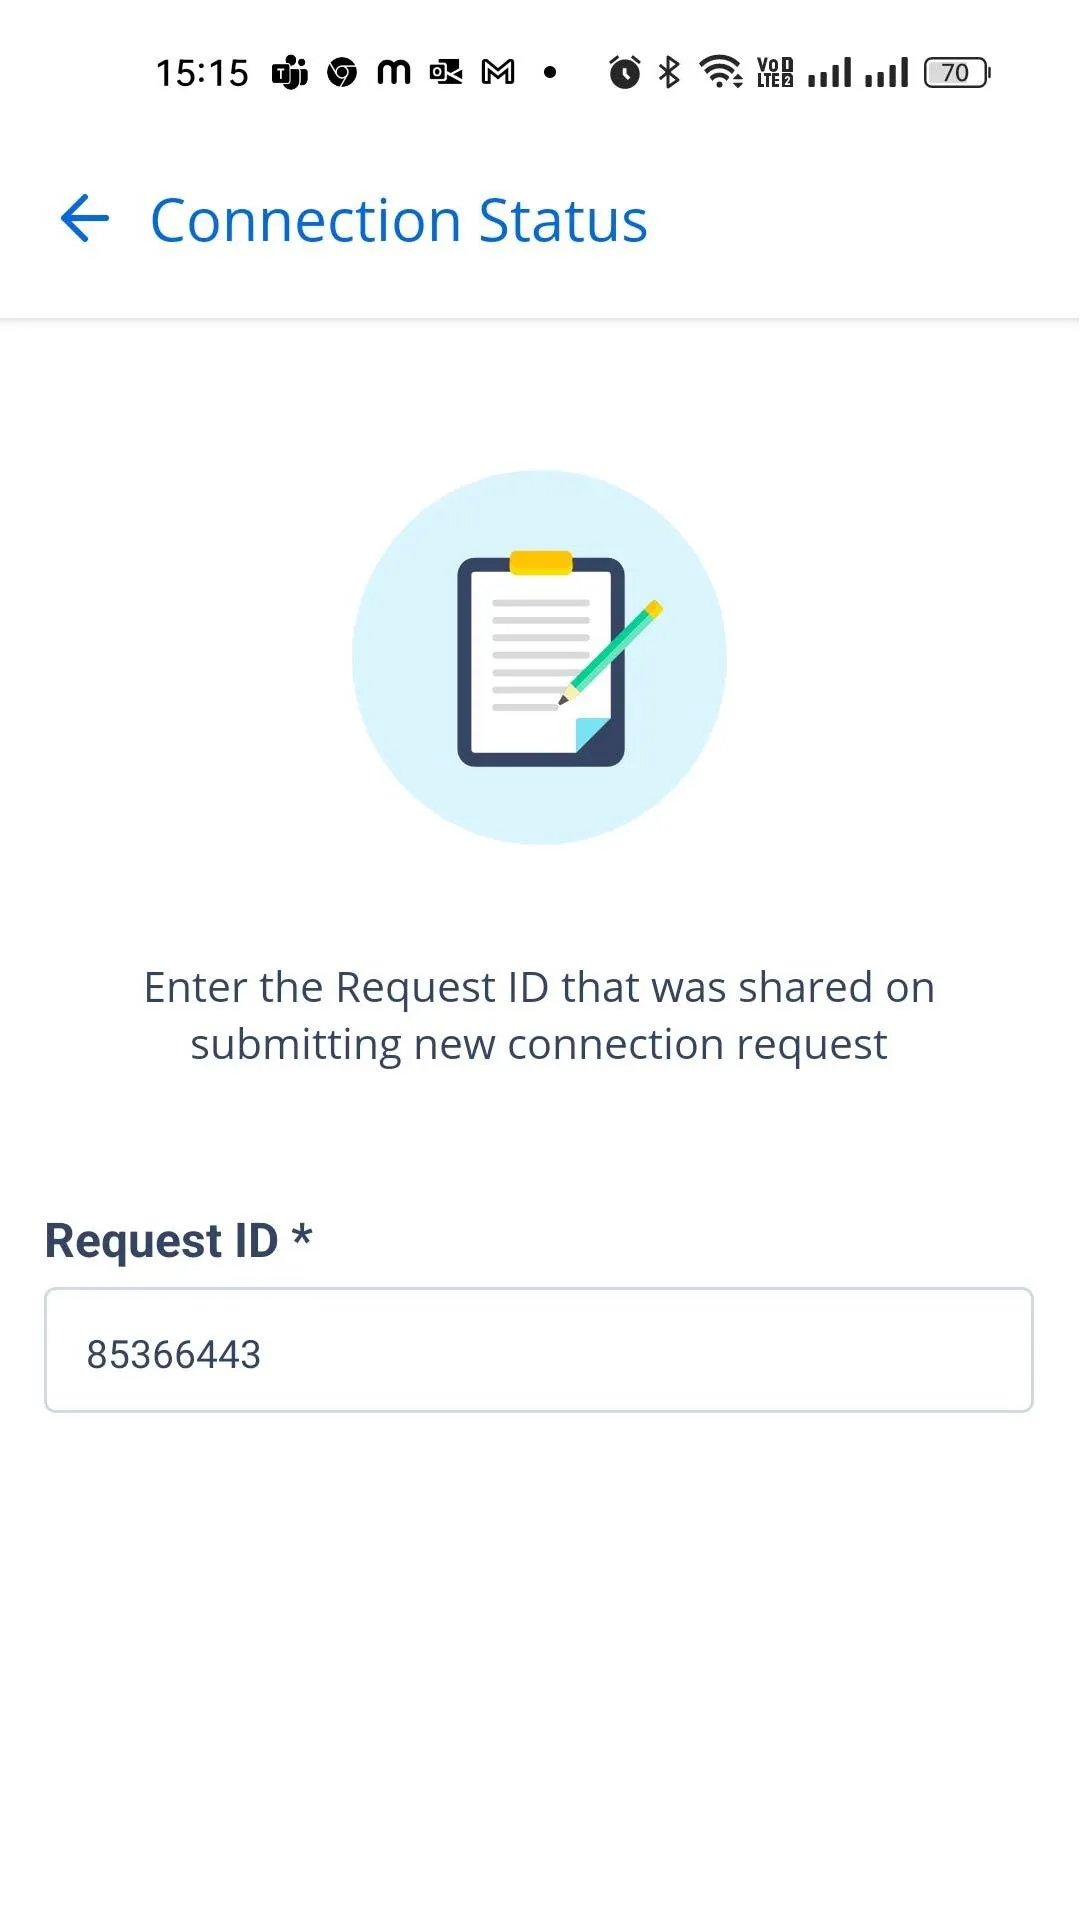The height and width of the screenshot is (1920, 1080).
Task: Tap the Wi-Fi status icon
Action: (720, 72)
